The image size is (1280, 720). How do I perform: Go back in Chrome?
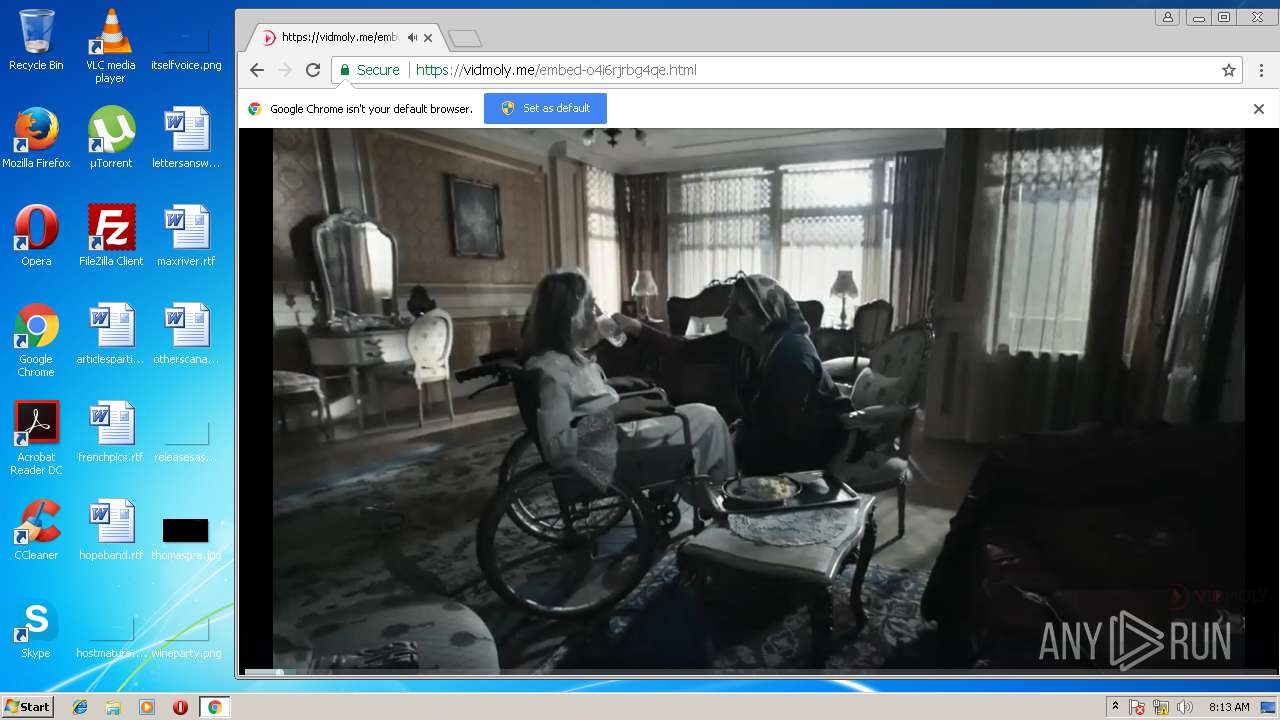[x=257, y=70]
